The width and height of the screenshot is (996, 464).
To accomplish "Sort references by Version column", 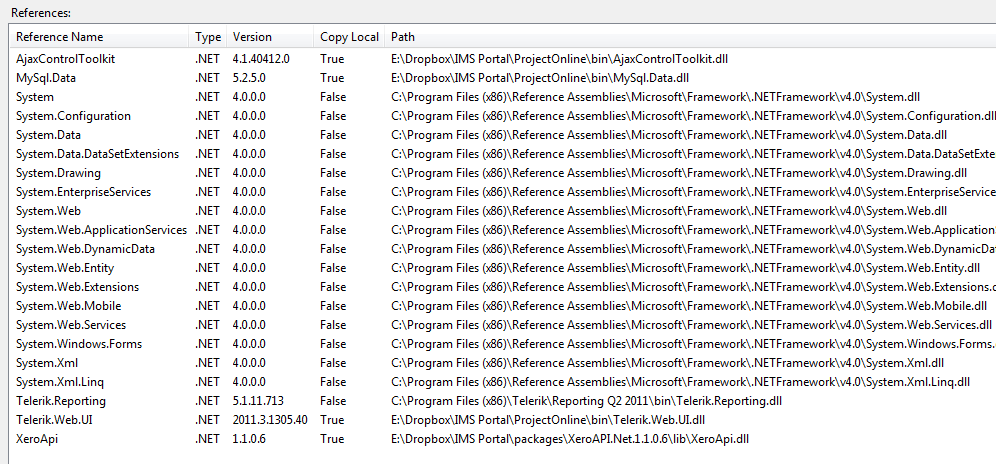I will pyautogui.click(x=252, y=37).
